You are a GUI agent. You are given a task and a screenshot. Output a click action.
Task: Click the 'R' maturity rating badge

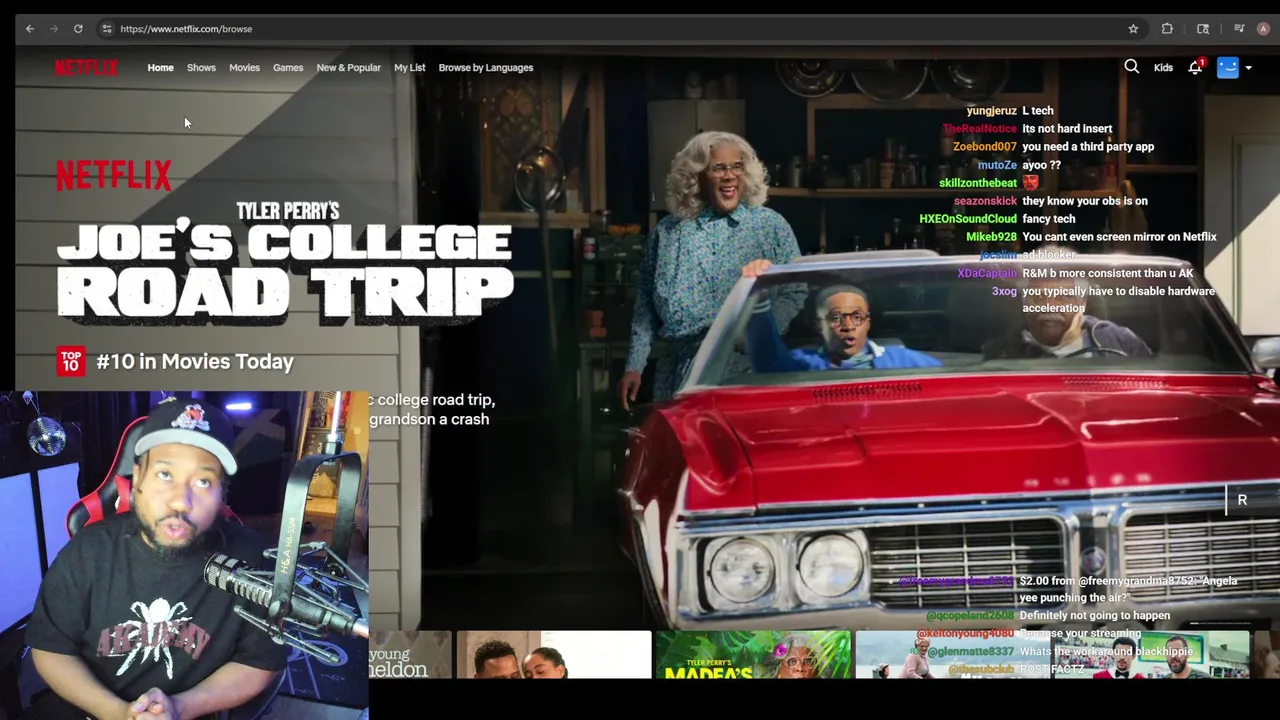point(1242,500)
